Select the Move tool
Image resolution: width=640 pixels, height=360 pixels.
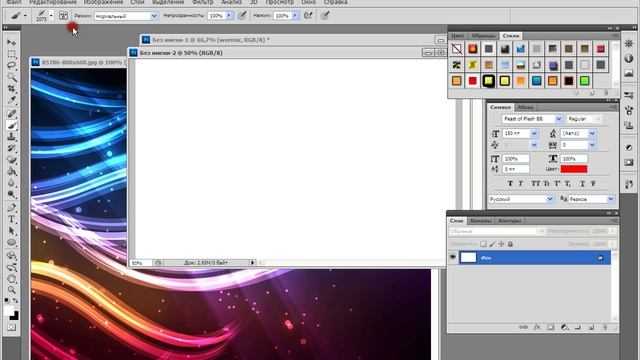coord(11,42)
